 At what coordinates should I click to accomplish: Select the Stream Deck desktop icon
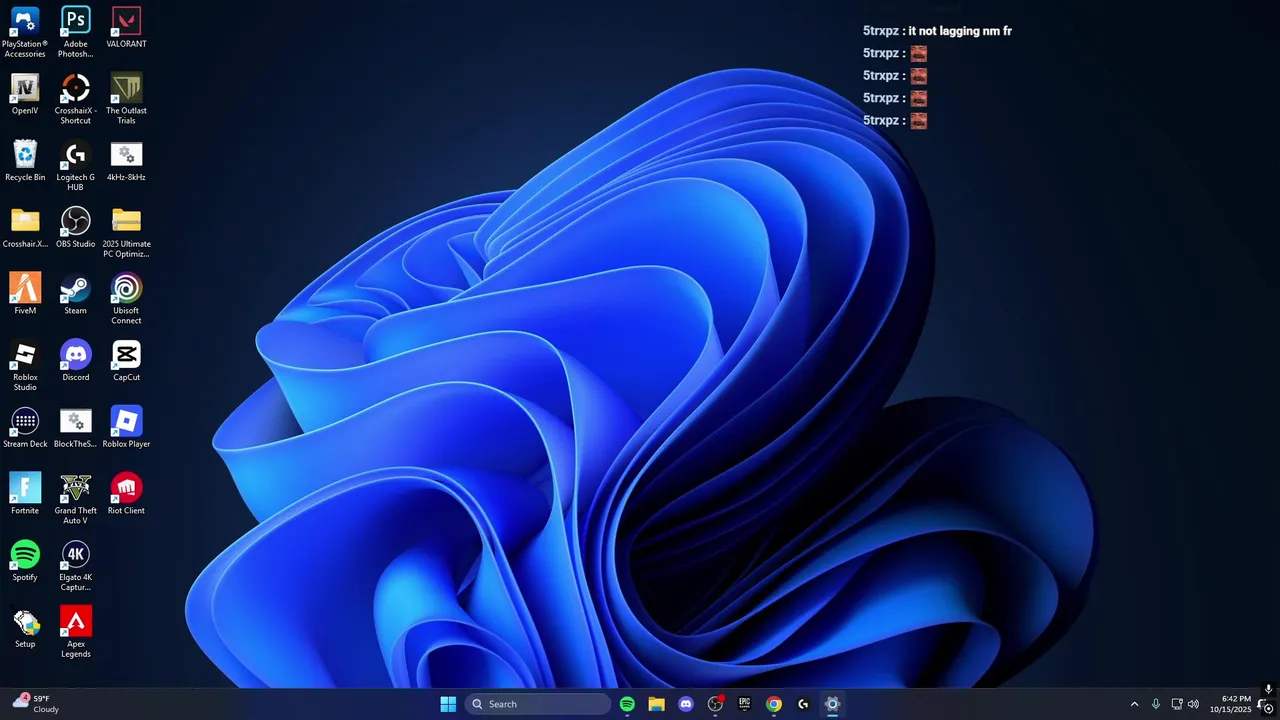pyautogui.click(x=25, y=428)
